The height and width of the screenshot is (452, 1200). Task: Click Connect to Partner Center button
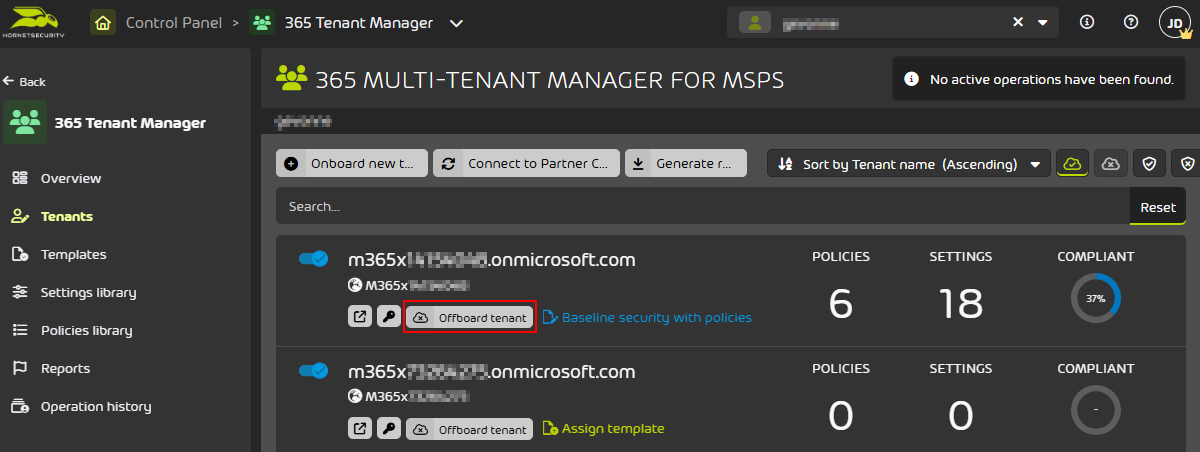point(527,164)
